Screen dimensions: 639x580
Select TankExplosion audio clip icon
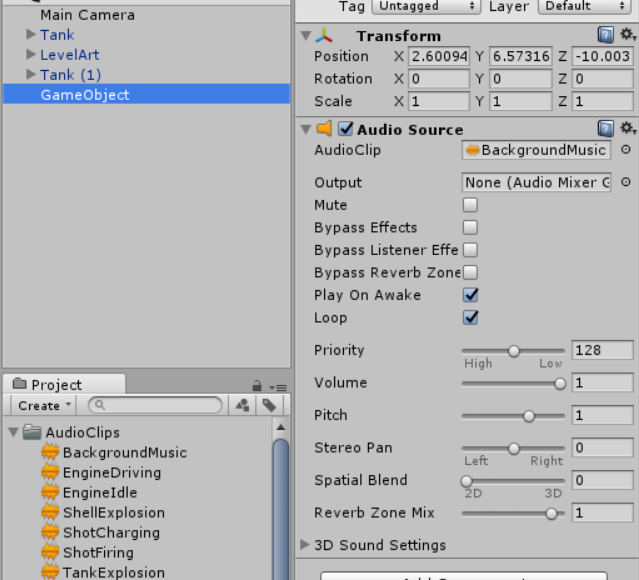pyautogui.click(x=50, y=572)
